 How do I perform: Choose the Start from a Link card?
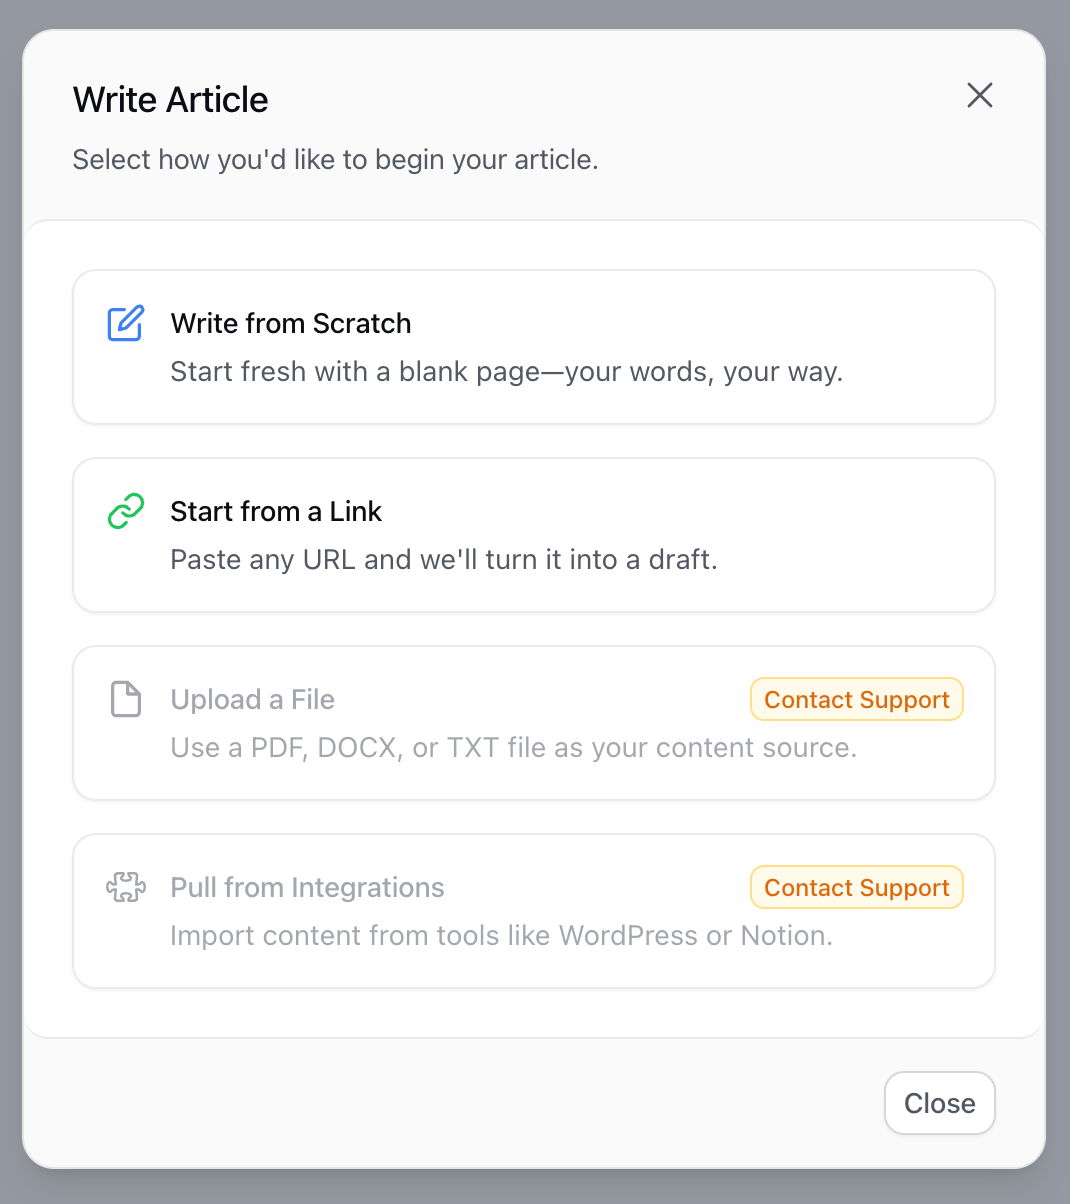[x=534, y=535]
